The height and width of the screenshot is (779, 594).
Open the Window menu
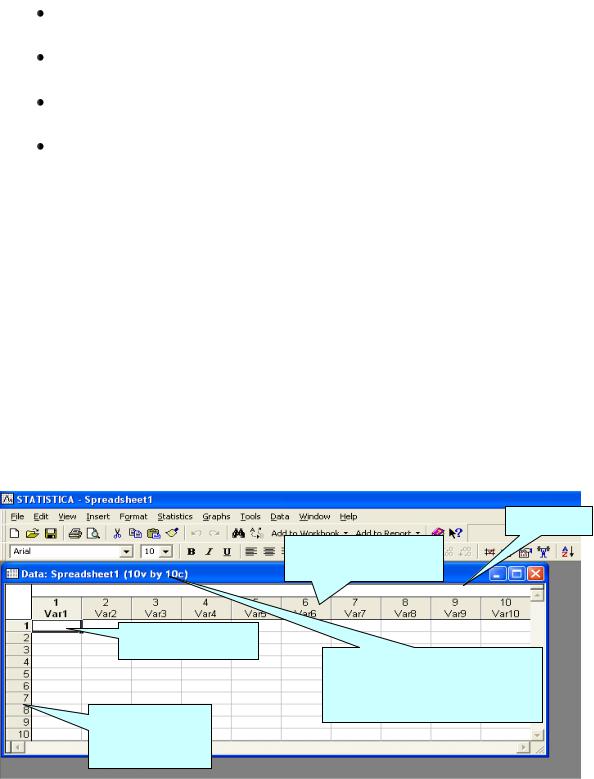click(x=314, y=517)
